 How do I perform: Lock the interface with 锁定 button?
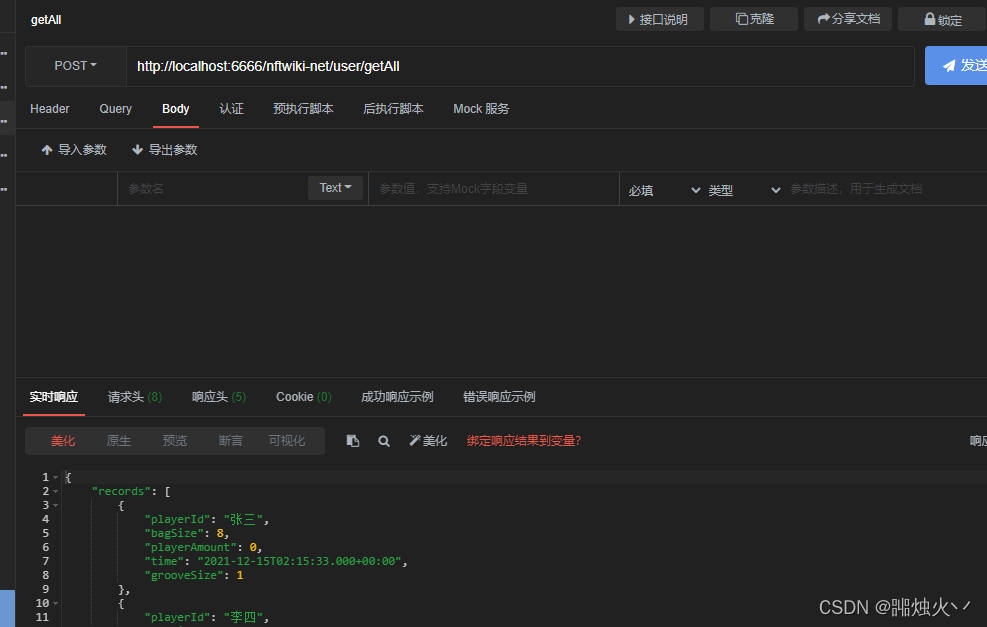(x=942, y=20)
